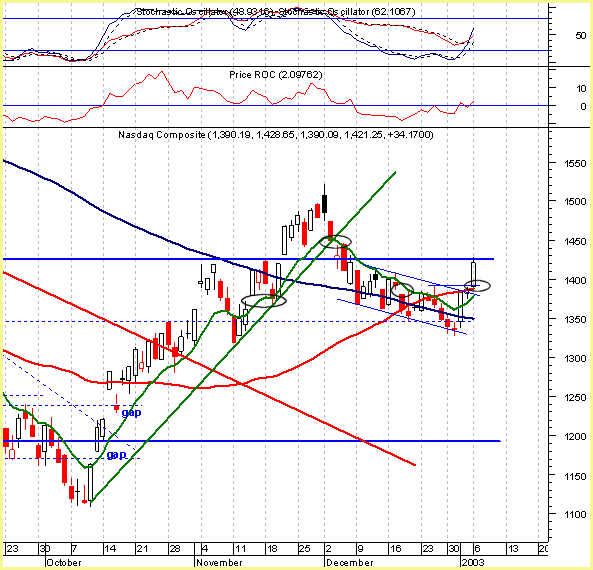This screenshot has width=593, height=570.
Task: Select the December month label
Action: point(350,563)
